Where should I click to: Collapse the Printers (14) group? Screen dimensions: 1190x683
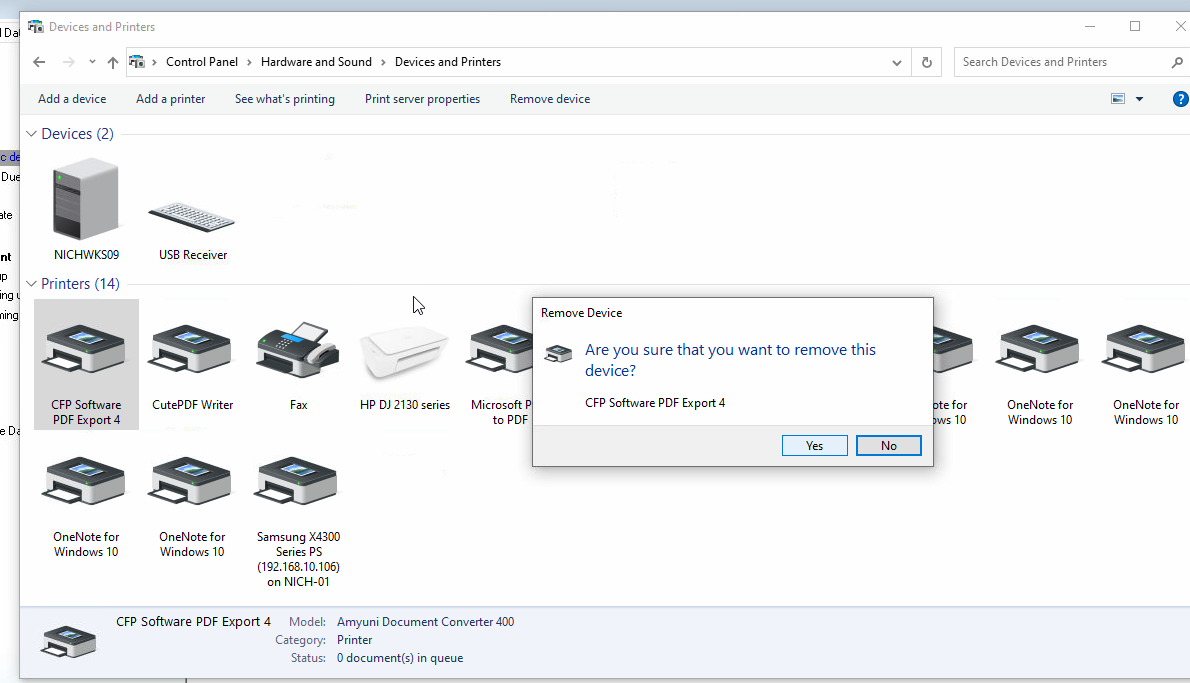point(31,284)
